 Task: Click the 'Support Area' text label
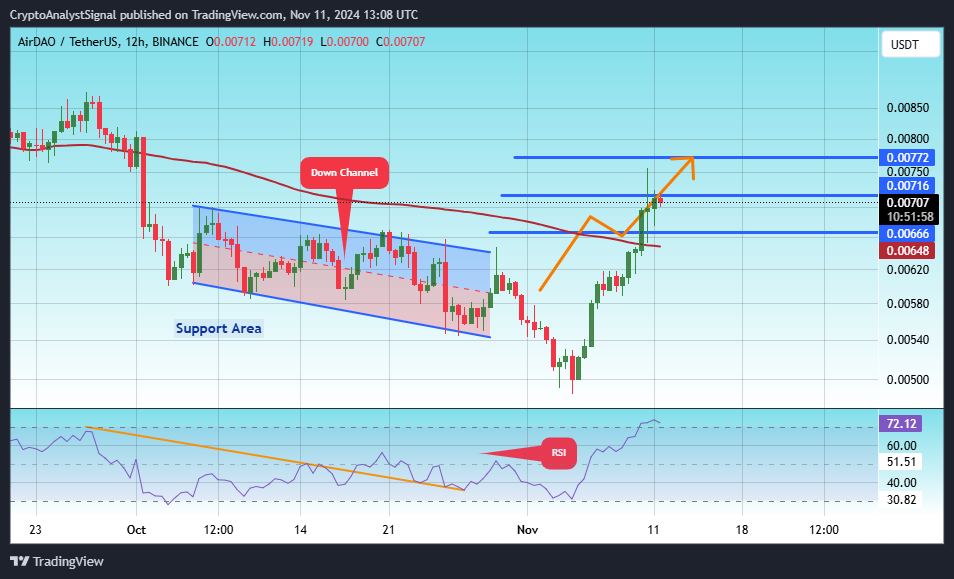coord(218,328)
